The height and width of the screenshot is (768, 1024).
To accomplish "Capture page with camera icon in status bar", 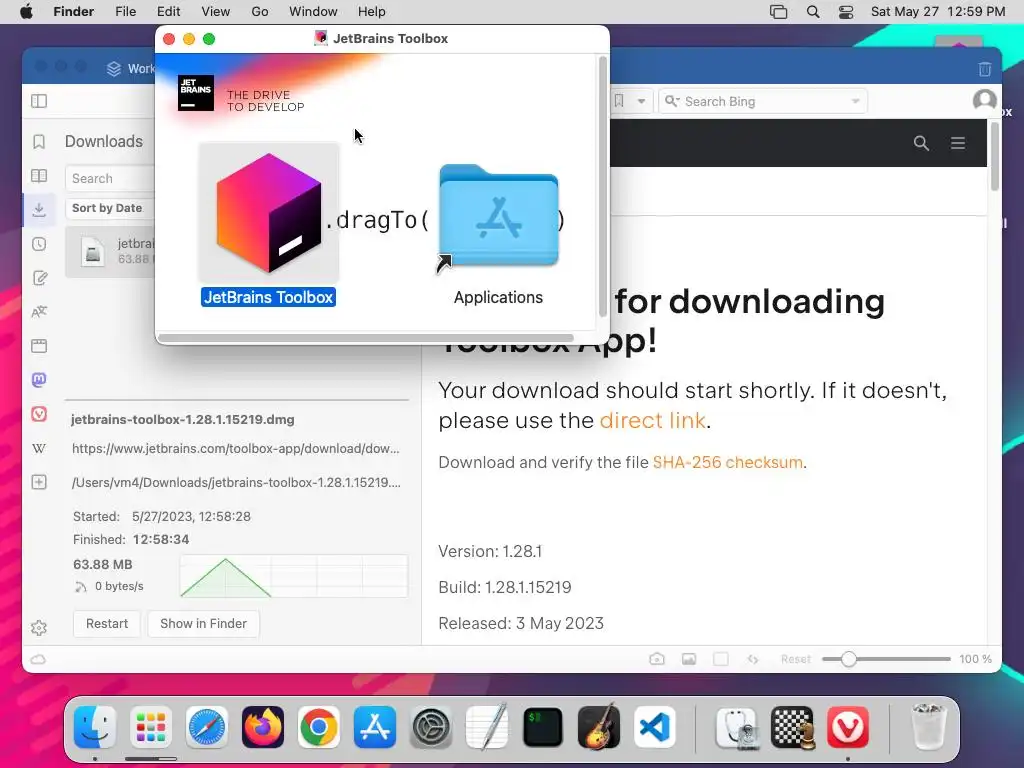I will (657, 660).
